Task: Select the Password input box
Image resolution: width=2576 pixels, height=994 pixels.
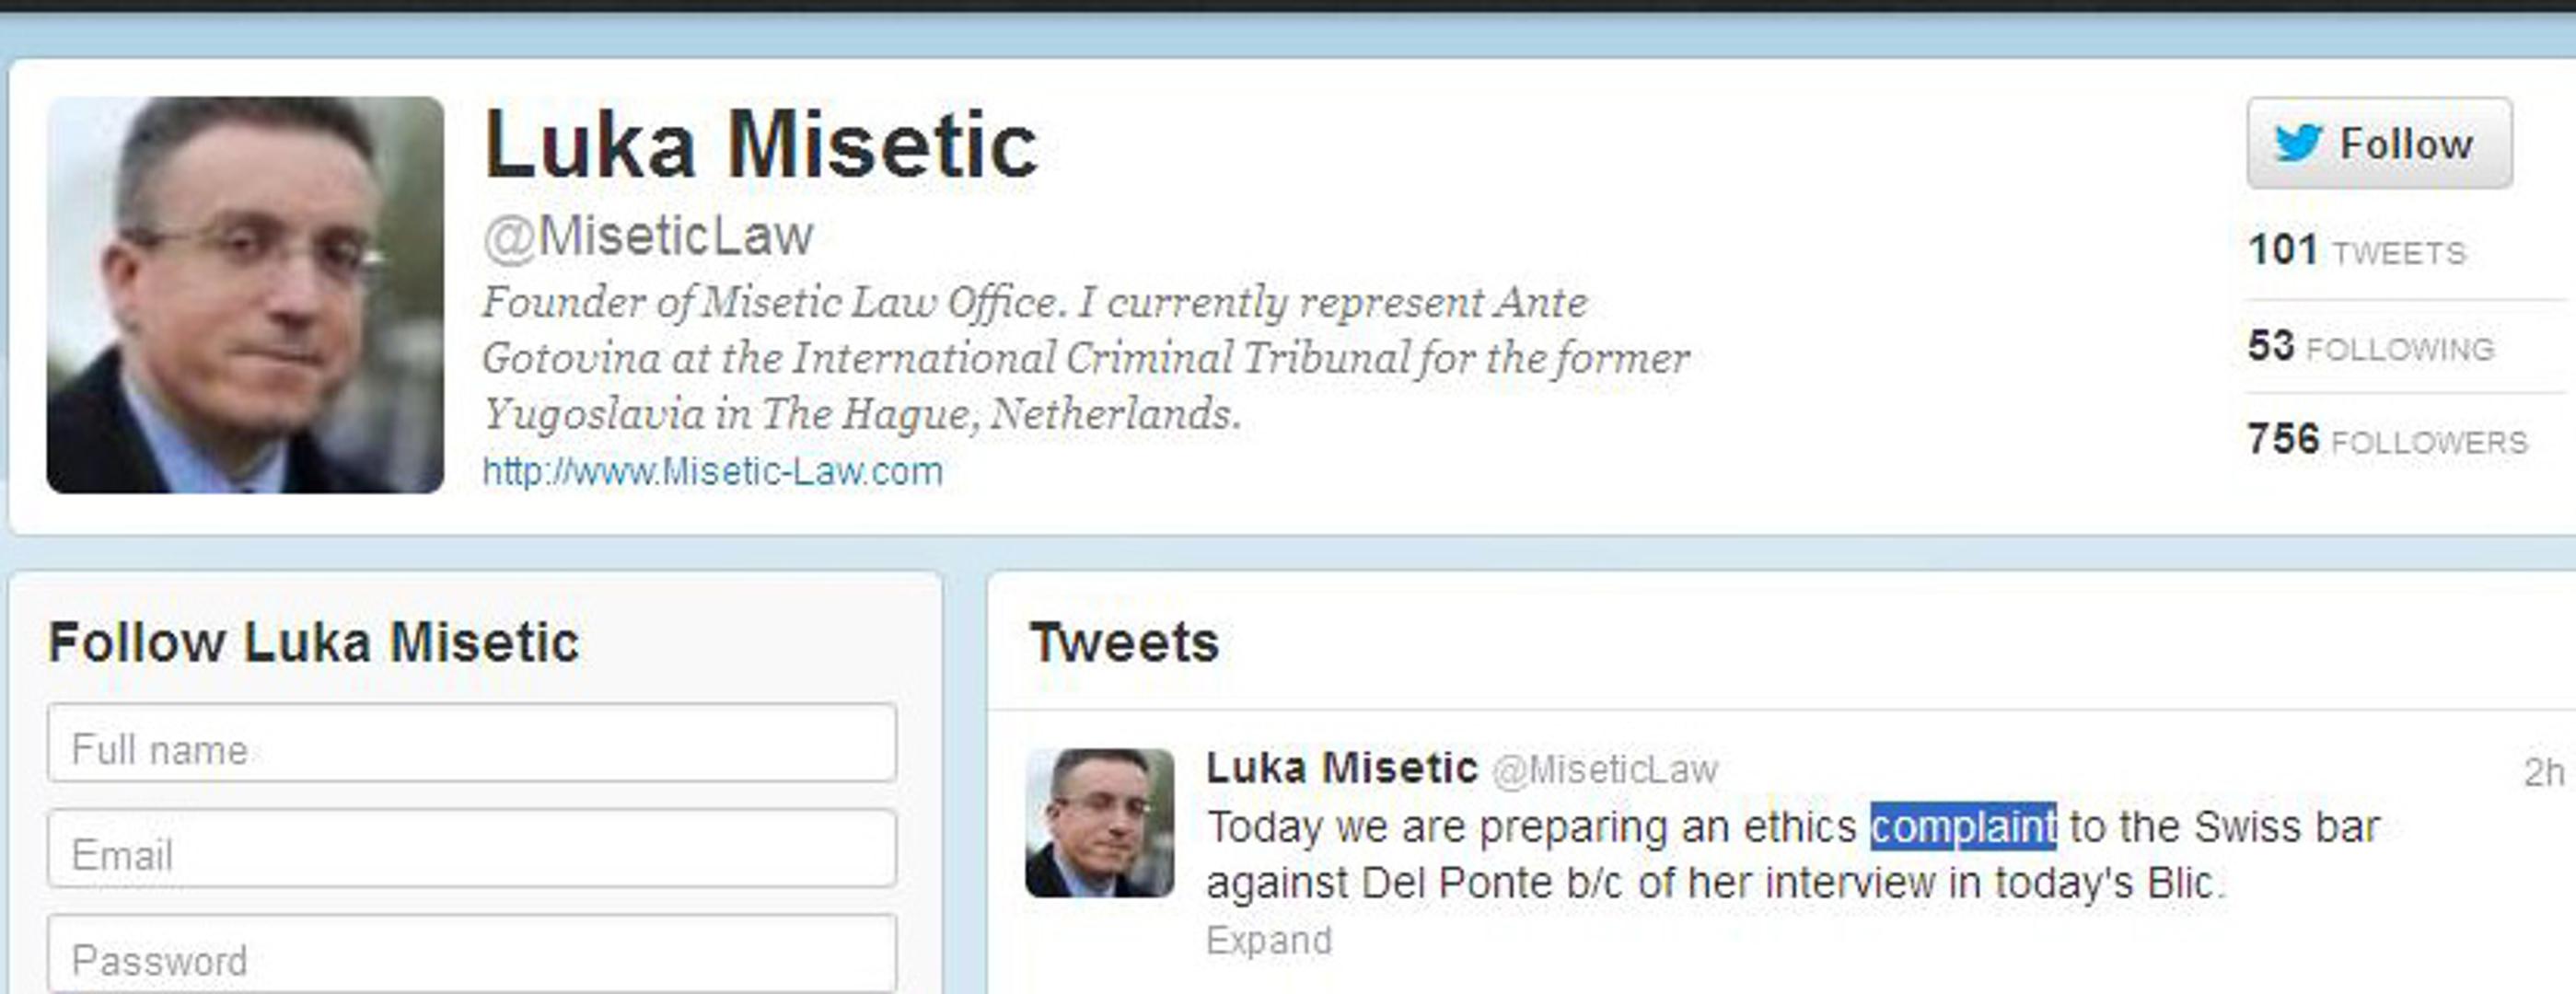Action: tap(471, 956)
